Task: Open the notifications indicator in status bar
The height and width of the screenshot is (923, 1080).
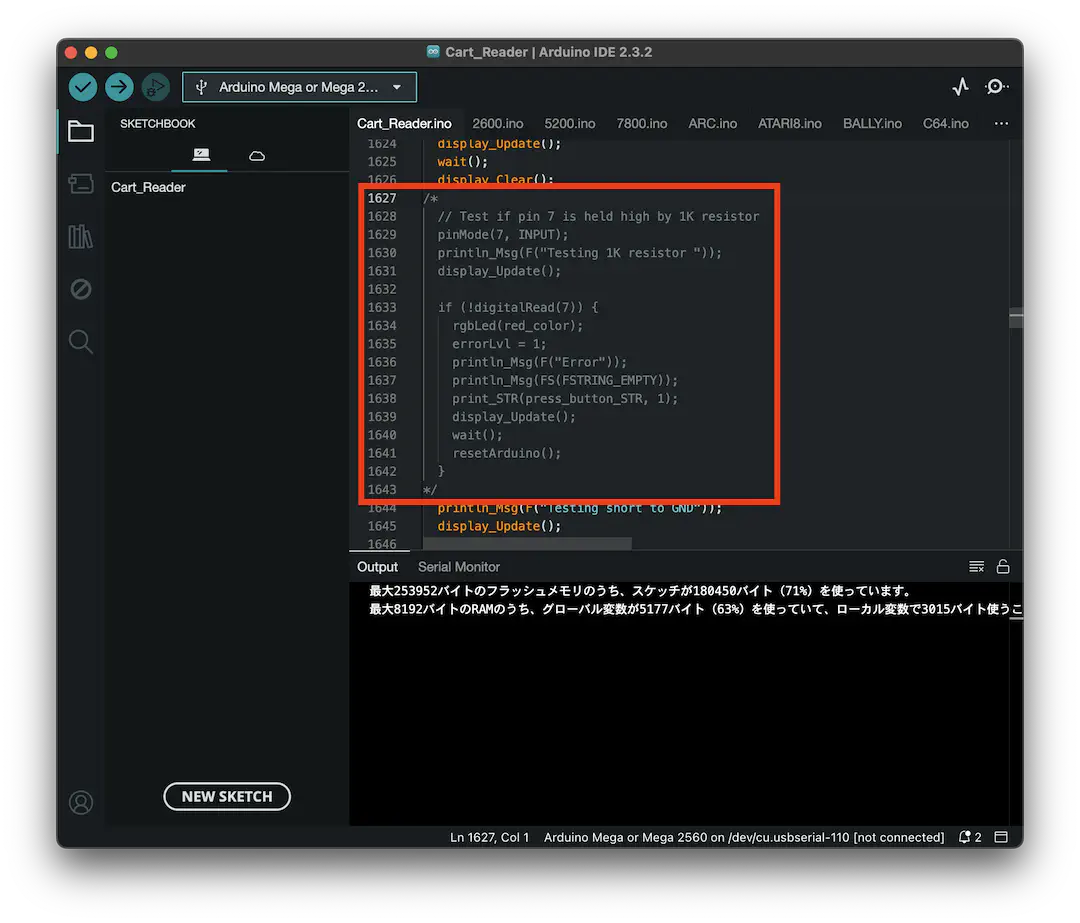Action: click(969, 837)
